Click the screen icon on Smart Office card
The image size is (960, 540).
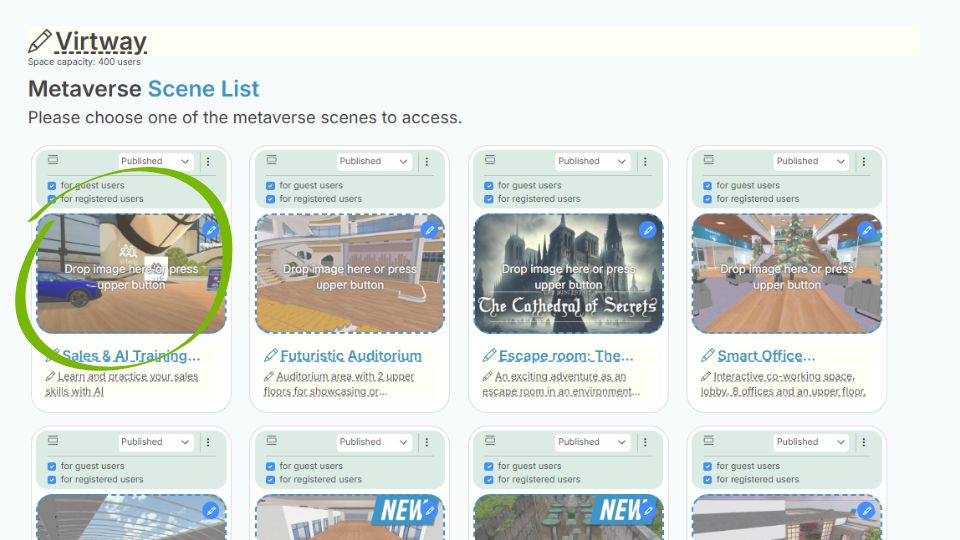click(708, 160)
